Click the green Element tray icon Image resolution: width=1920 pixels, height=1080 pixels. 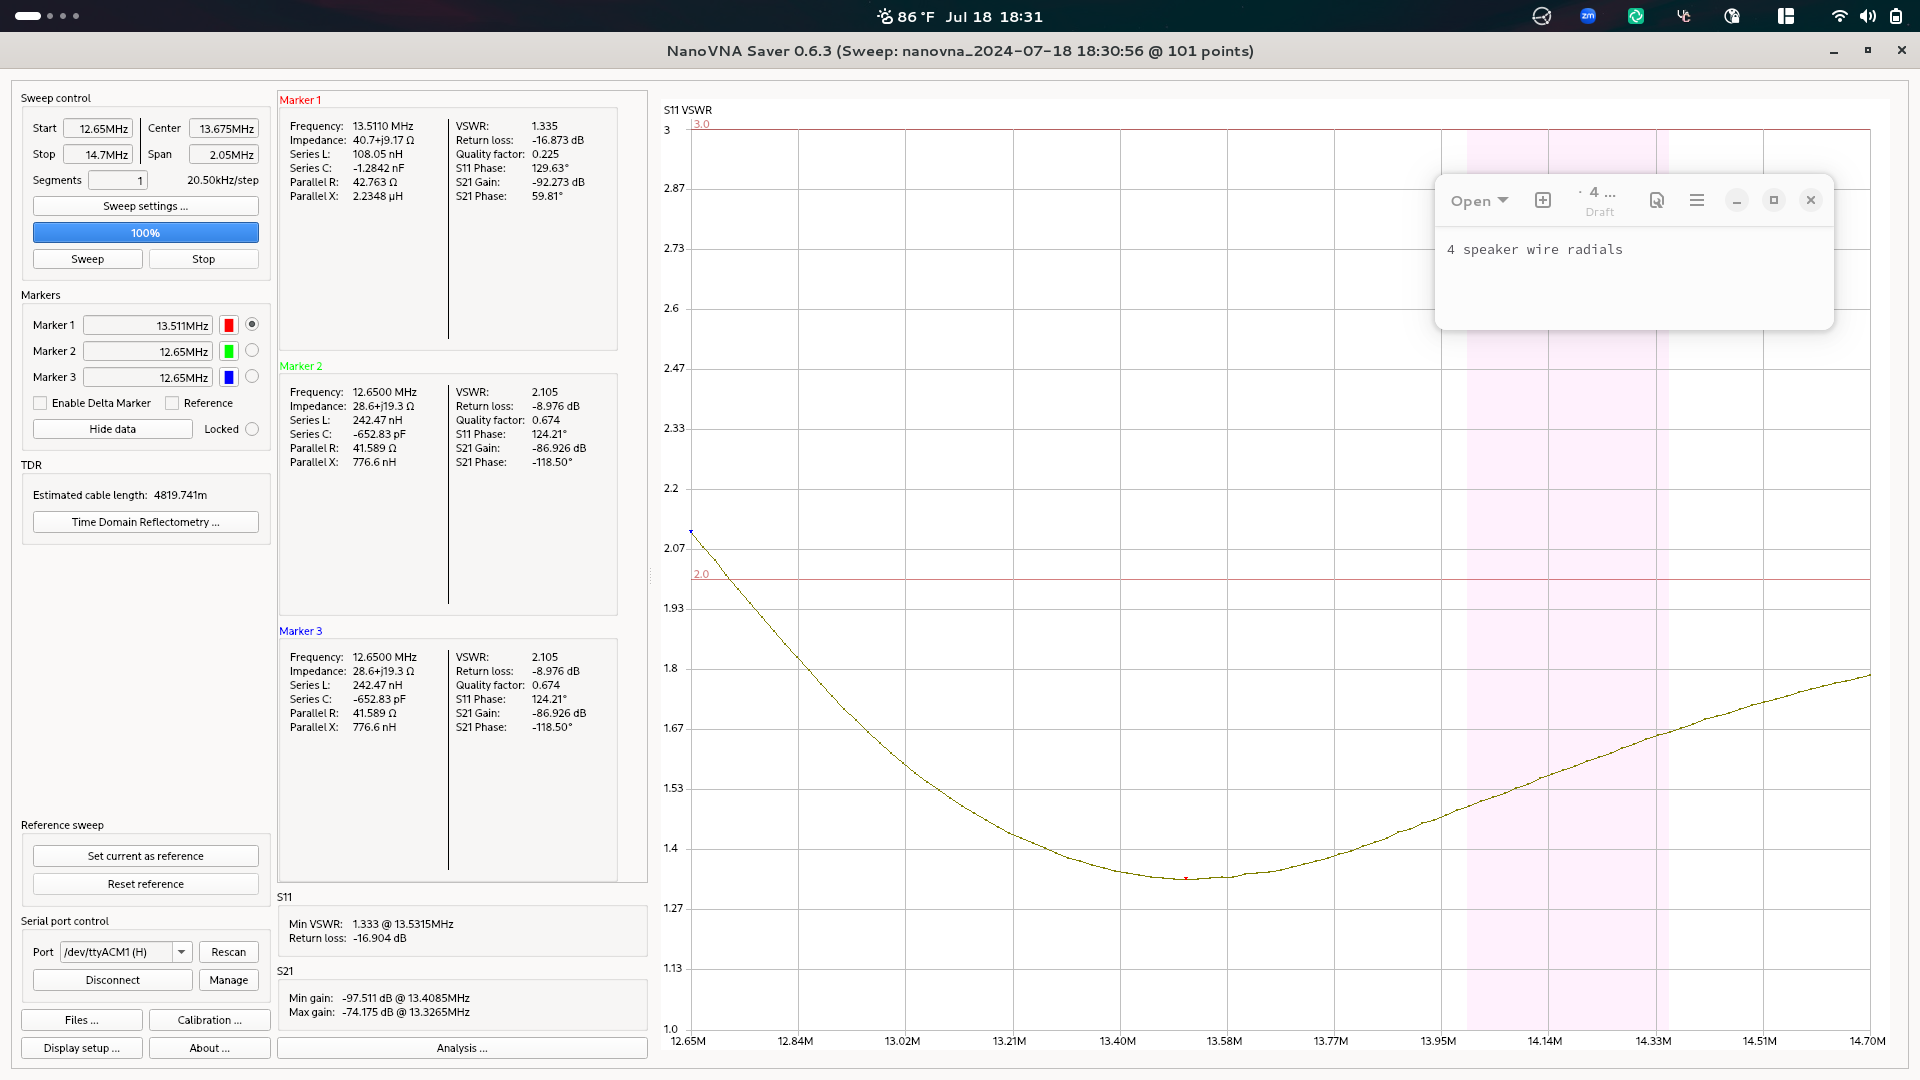(1636, 16)
